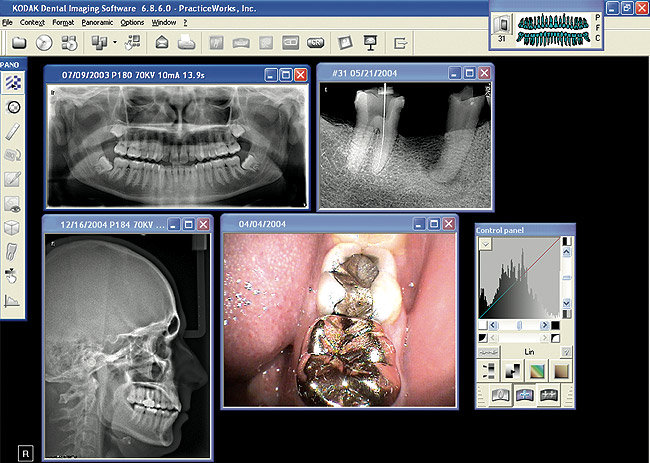The height and width of the screenshot is (463, 650).
Task: Click the envelope email icon in toolbar
Action: click(161, 44)
